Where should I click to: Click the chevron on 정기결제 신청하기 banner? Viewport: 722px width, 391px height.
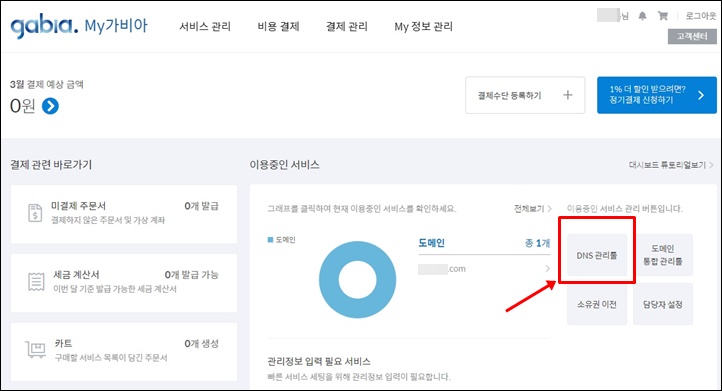[x=701, y=95]
